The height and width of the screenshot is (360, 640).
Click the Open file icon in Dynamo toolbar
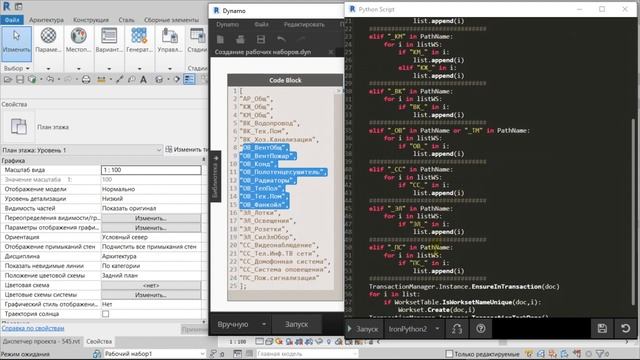click(240, 39)
